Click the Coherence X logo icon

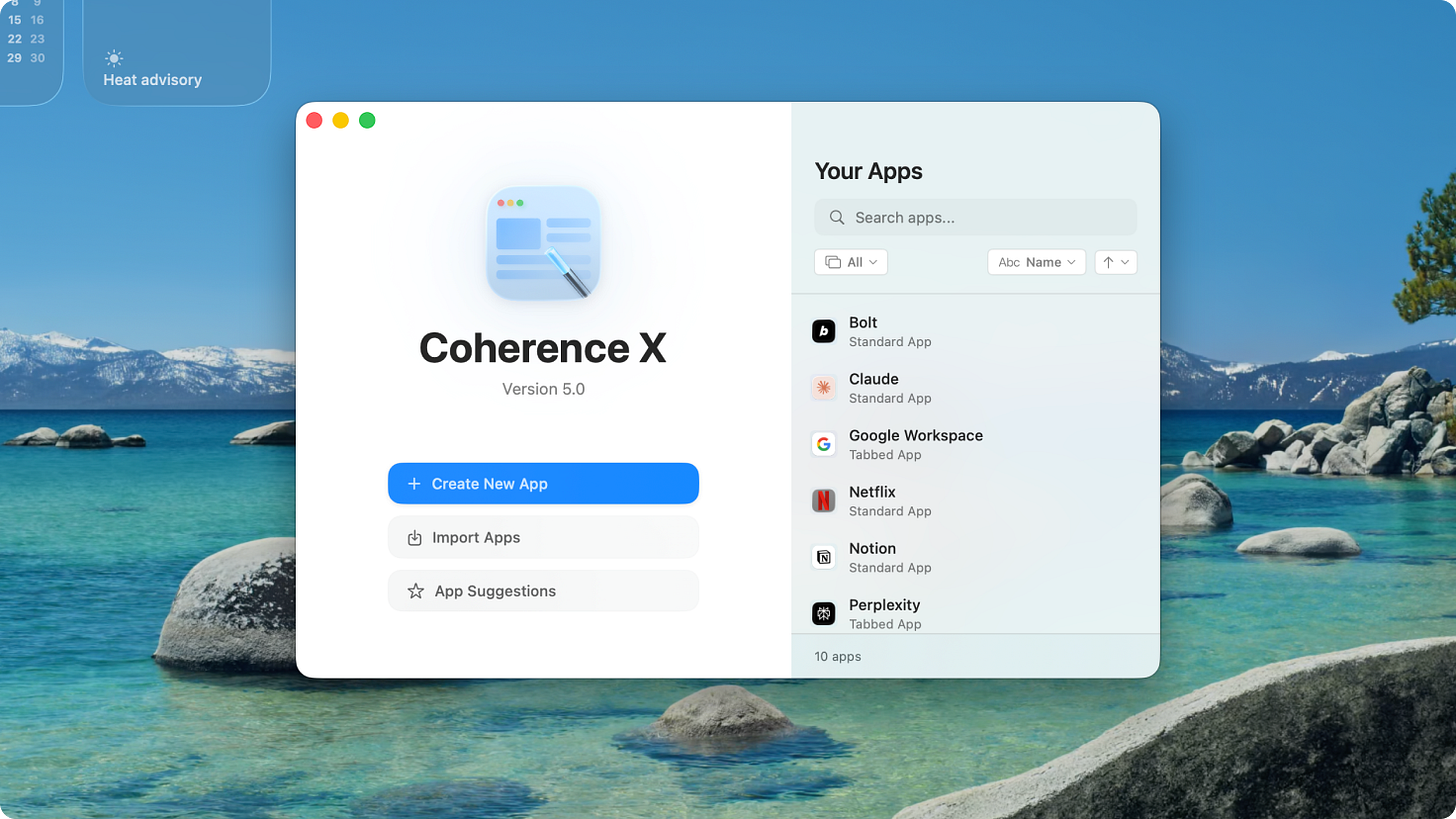[x=543, y=243]
